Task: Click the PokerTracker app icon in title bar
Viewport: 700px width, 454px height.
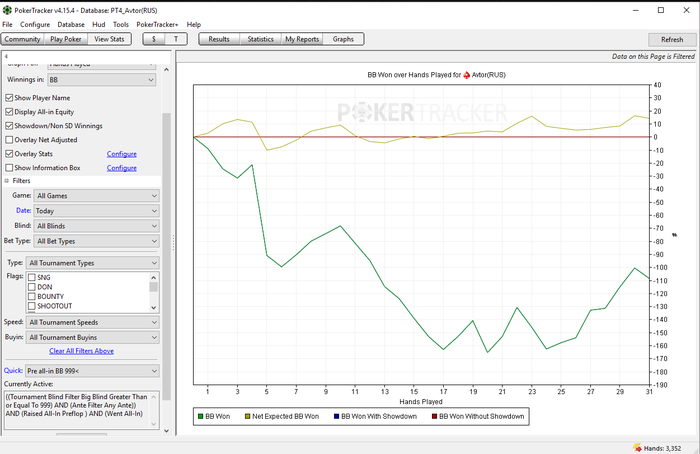Action: tap(7, 10)
